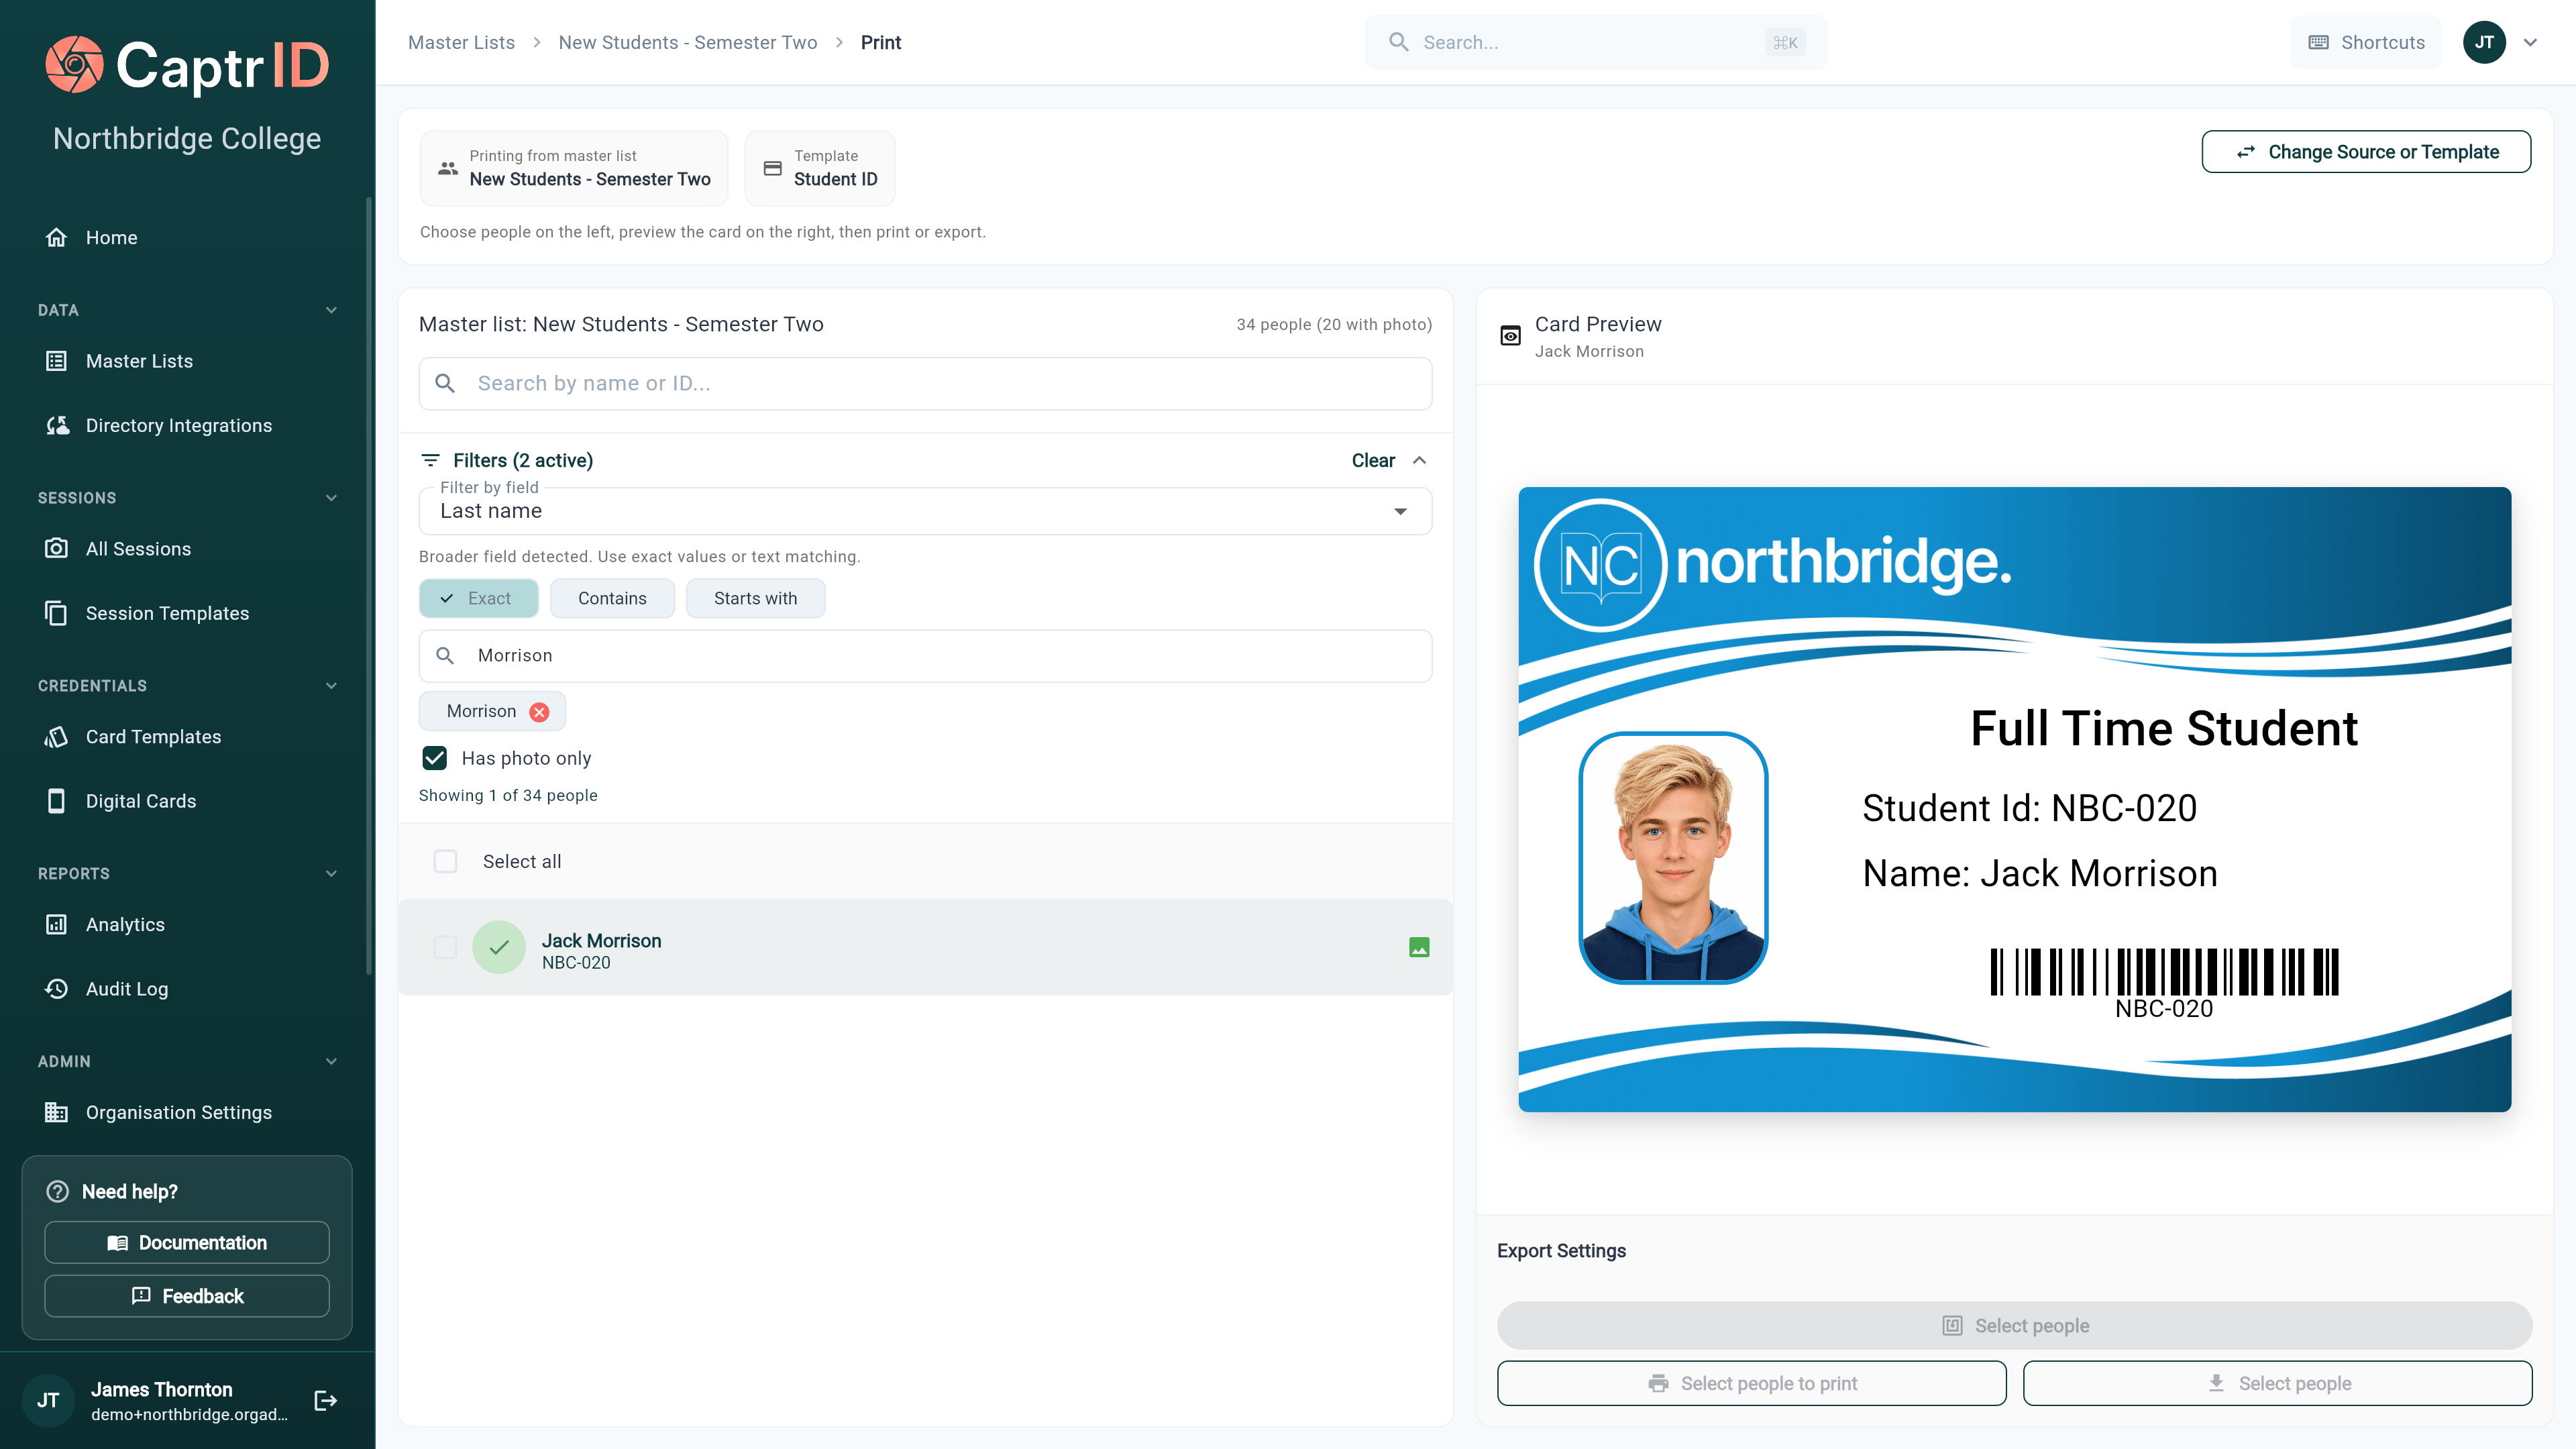Focus the global Search field
The height and width of the screenshot is (1449, 2576).
point(1595,42)
